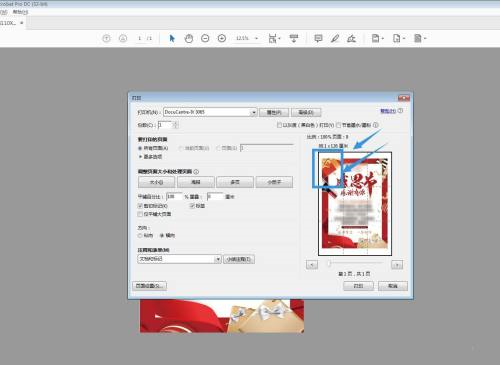
Task: Click the page range text field
Action: coord(267,148)
